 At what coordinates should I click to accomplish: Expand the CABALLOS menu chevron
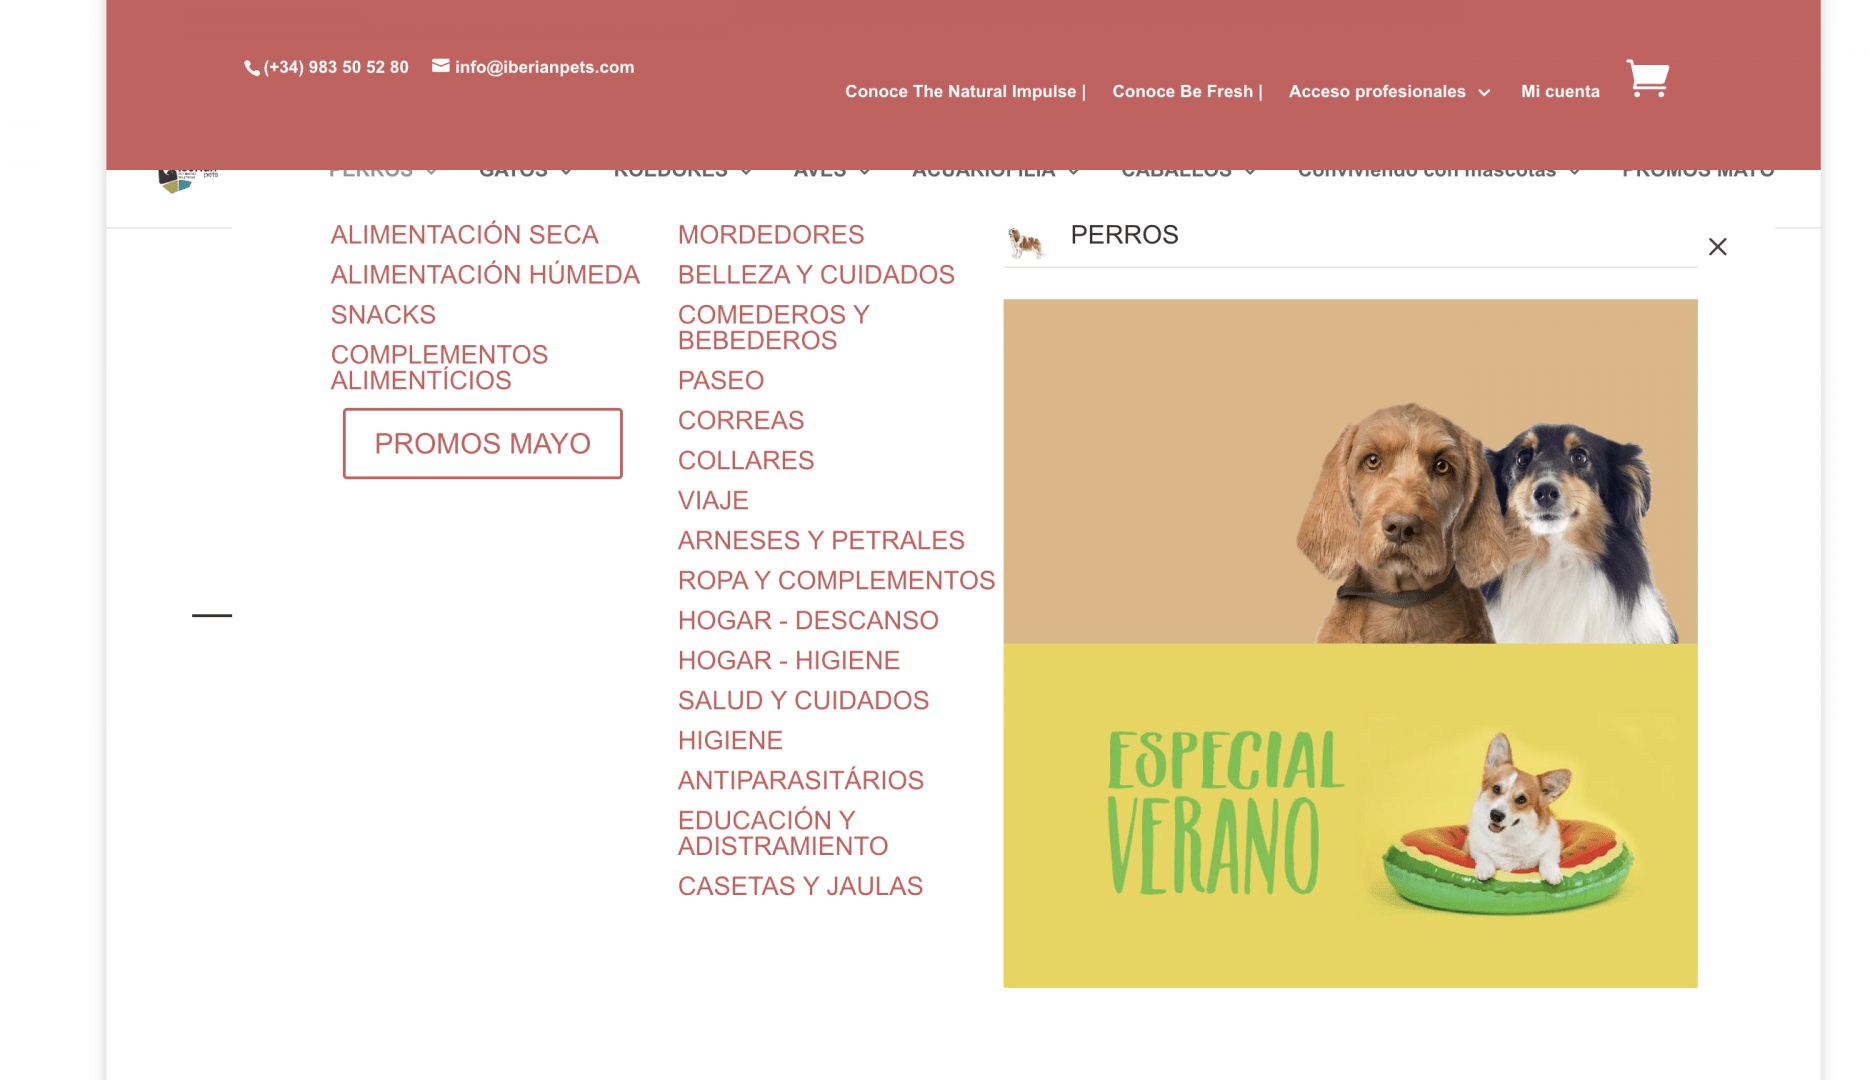pos(1250,172)
